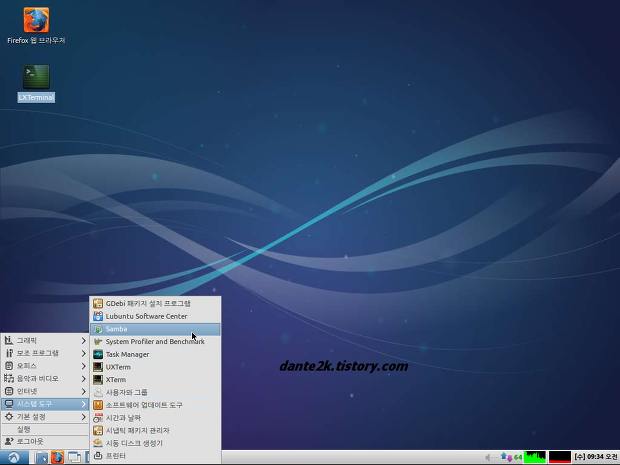Click the 시간과 날짜 clock icon
Screen dimensions: 620x465
[x=98, y=418]
